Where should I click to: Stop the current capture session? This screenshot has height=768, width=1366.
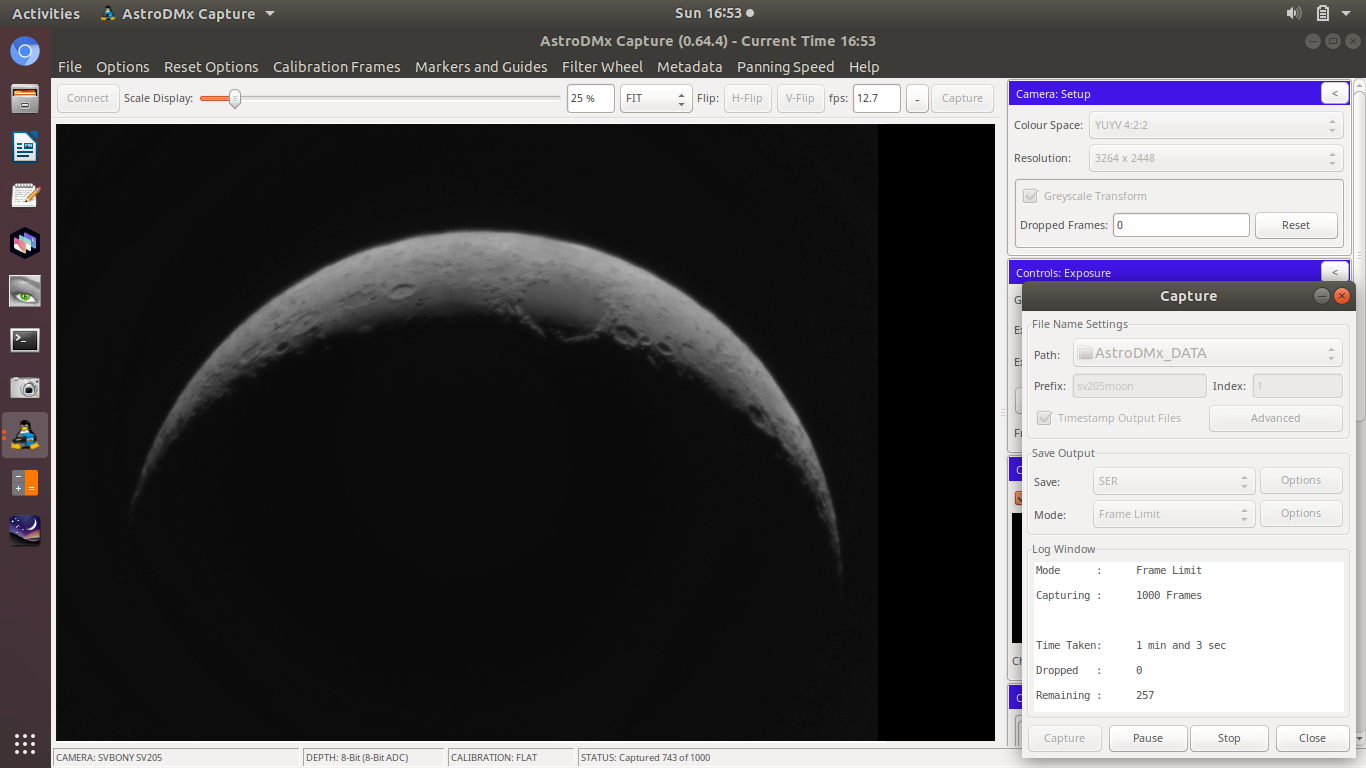1228,738
